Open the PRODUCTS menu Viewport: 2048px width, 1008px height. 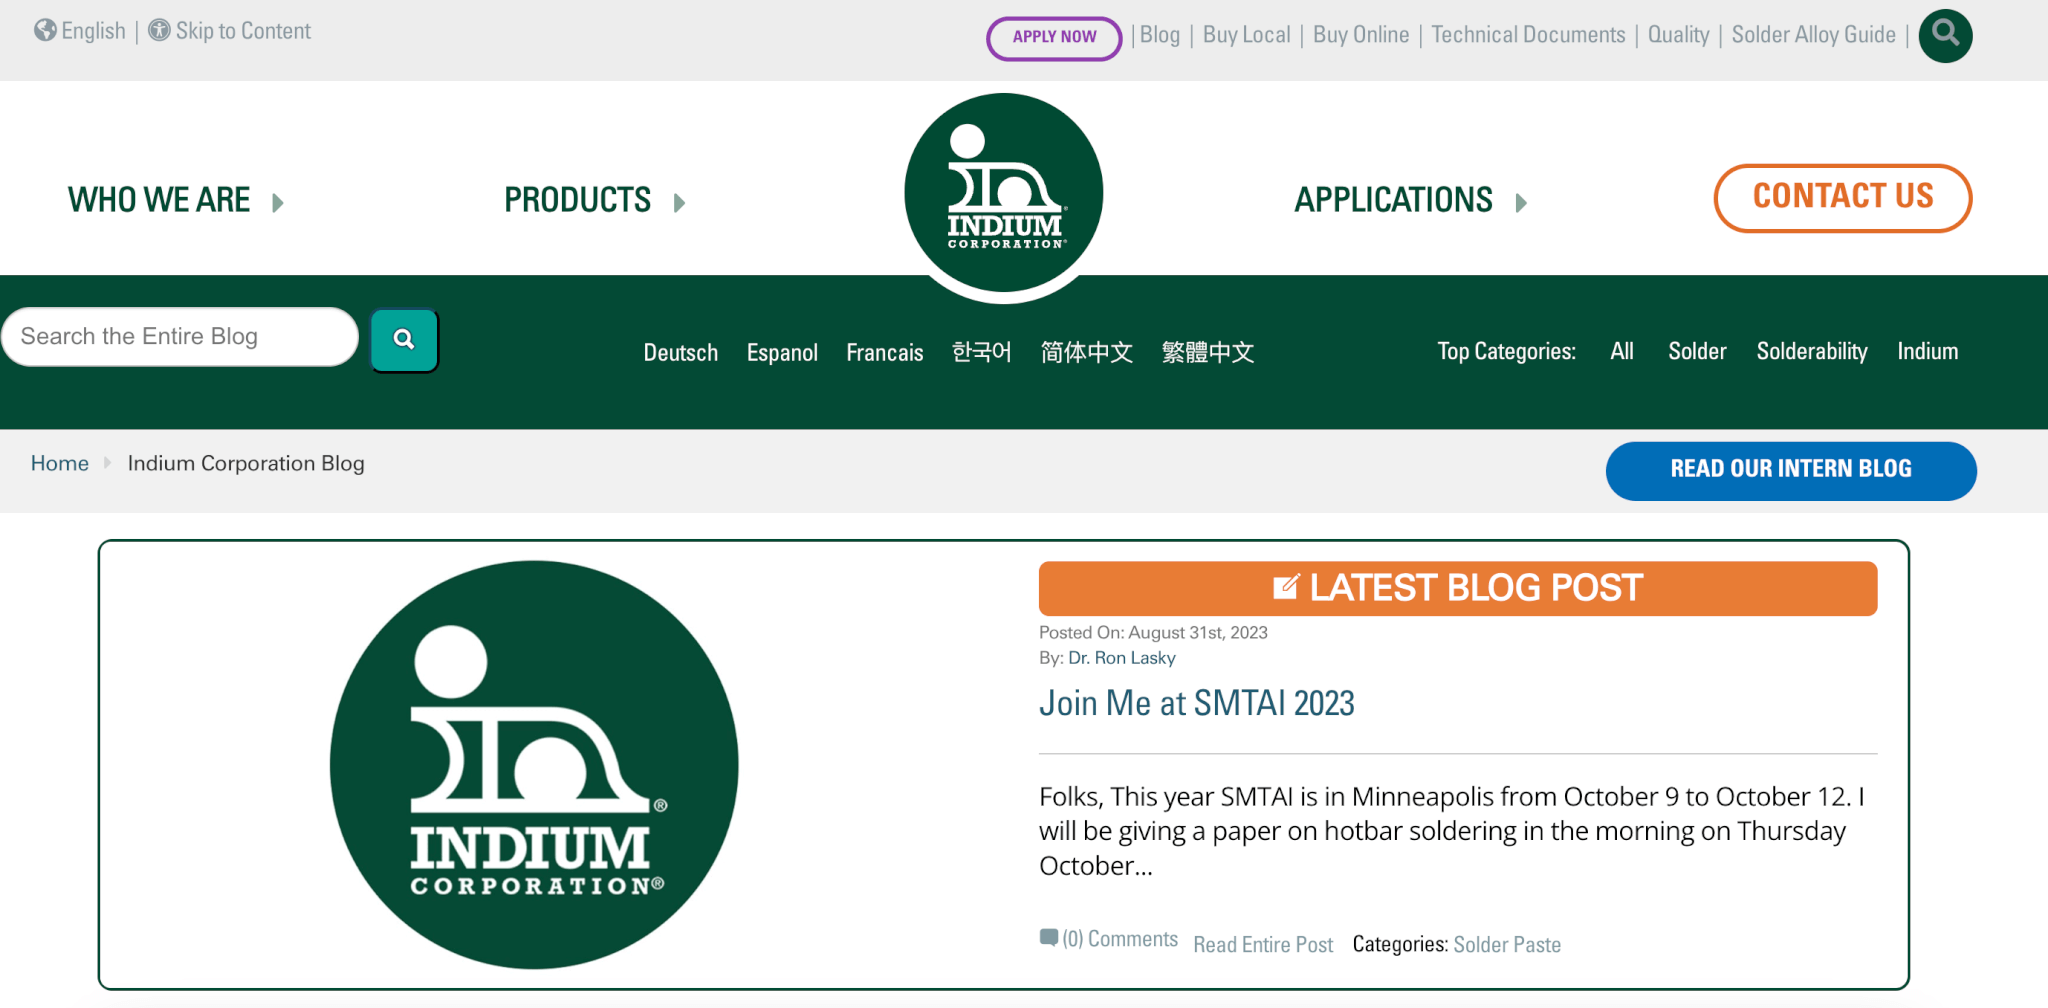point(578,200)
